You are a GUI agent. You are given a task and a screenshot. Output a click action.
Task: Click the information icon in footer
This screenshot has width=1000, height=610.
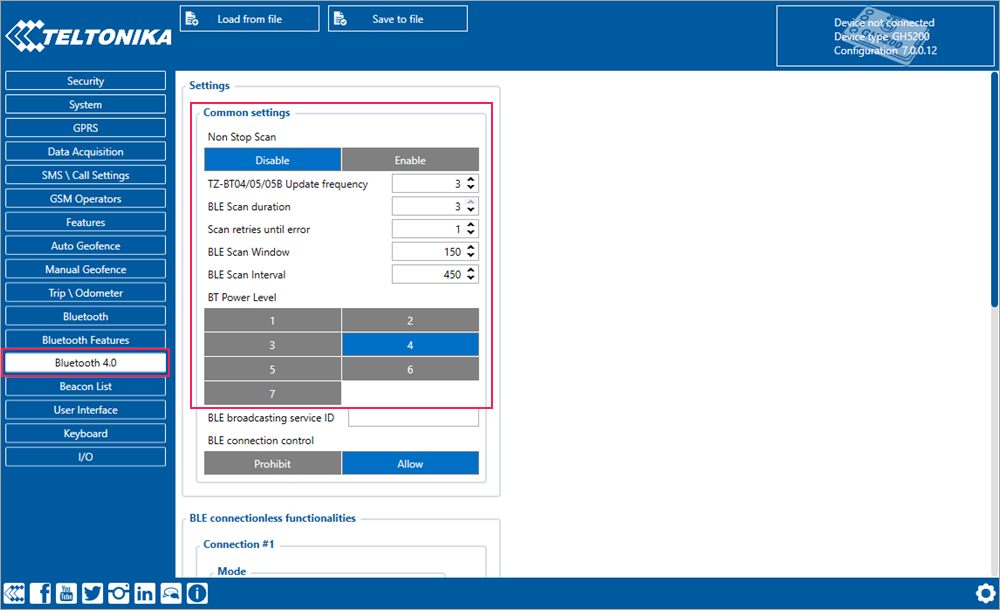click(x=197, y=593)
